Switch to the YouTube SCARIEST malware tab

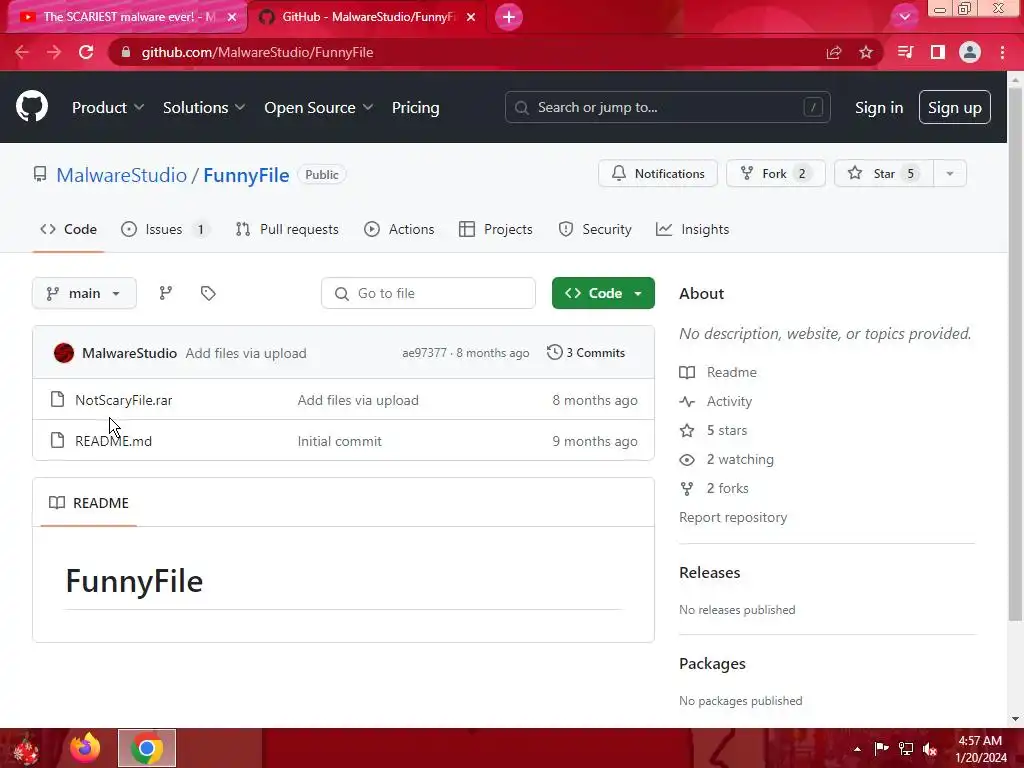tap(128, 17)
